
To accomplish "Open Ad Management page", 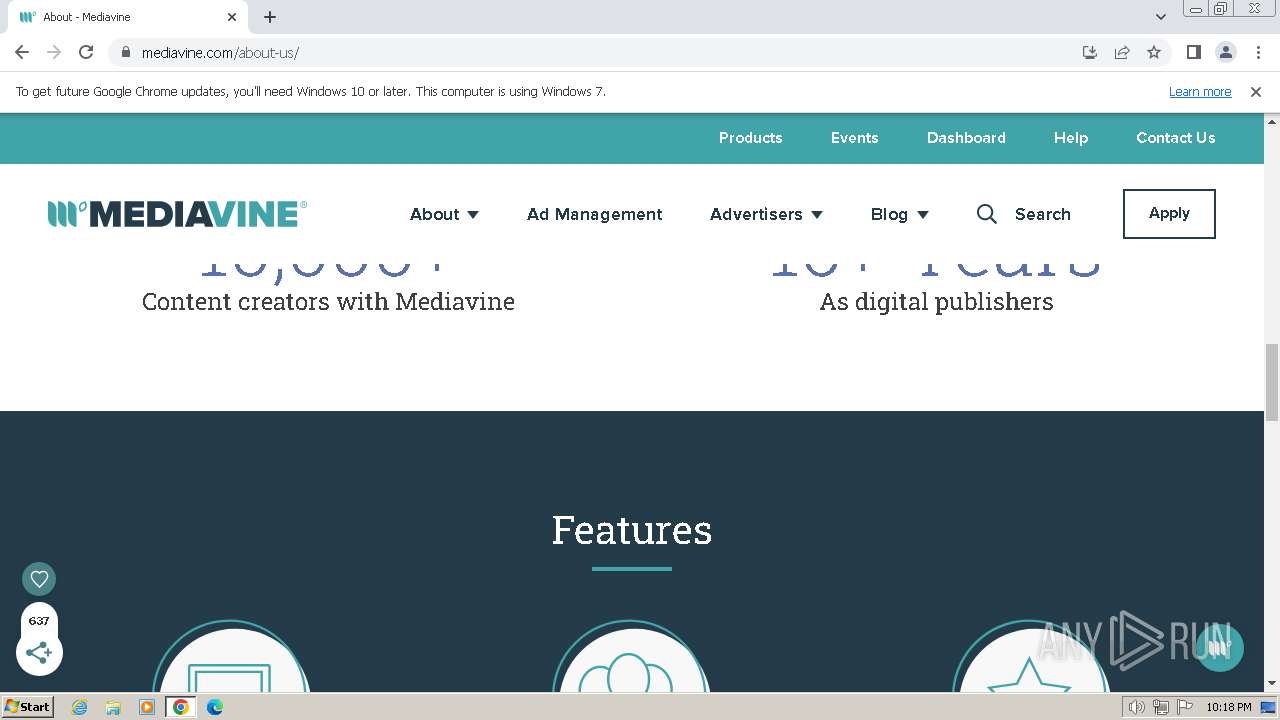I will click(594, 214).
